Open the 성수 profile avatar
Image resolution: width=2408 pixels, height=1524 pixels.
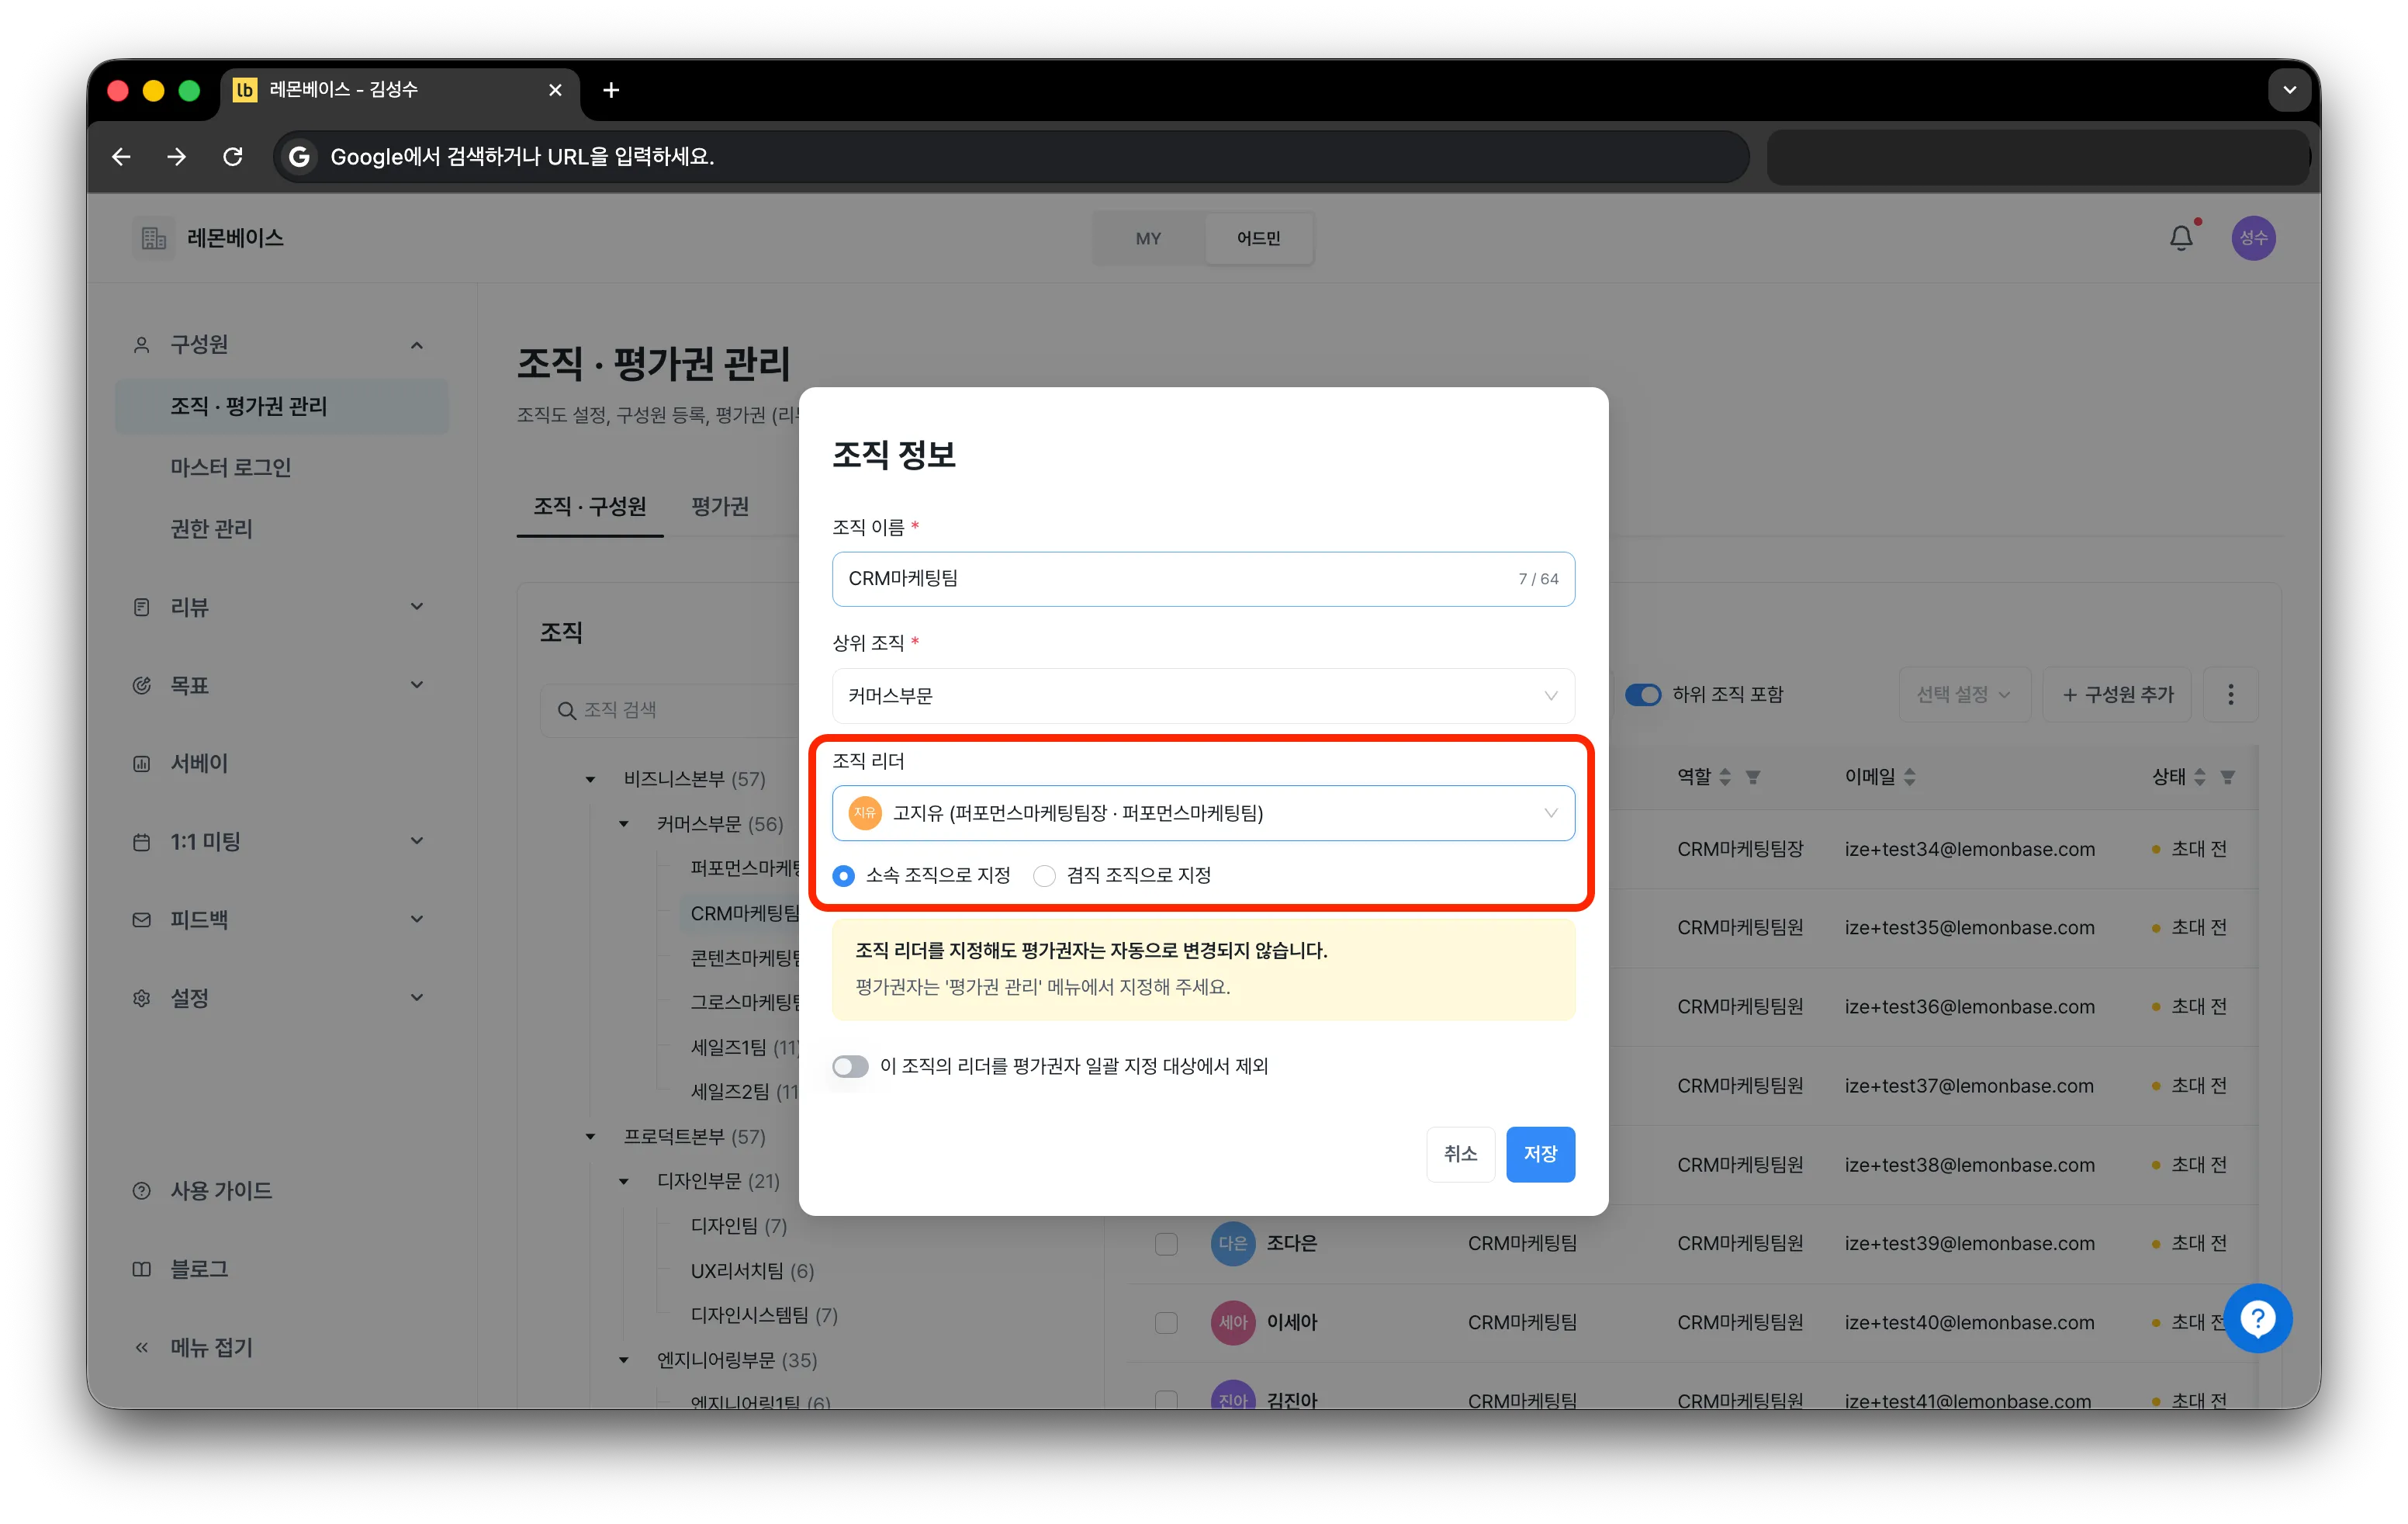click(x=2253, y=238)
